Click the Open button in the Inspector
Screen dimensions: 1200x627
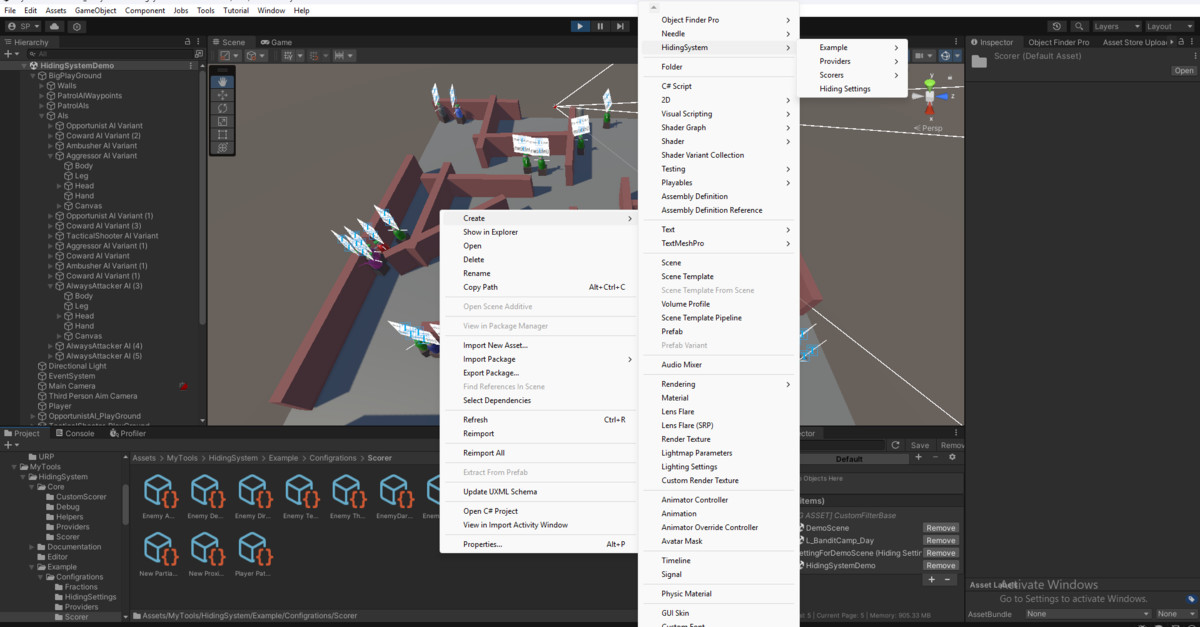(x=1184, y=70)
